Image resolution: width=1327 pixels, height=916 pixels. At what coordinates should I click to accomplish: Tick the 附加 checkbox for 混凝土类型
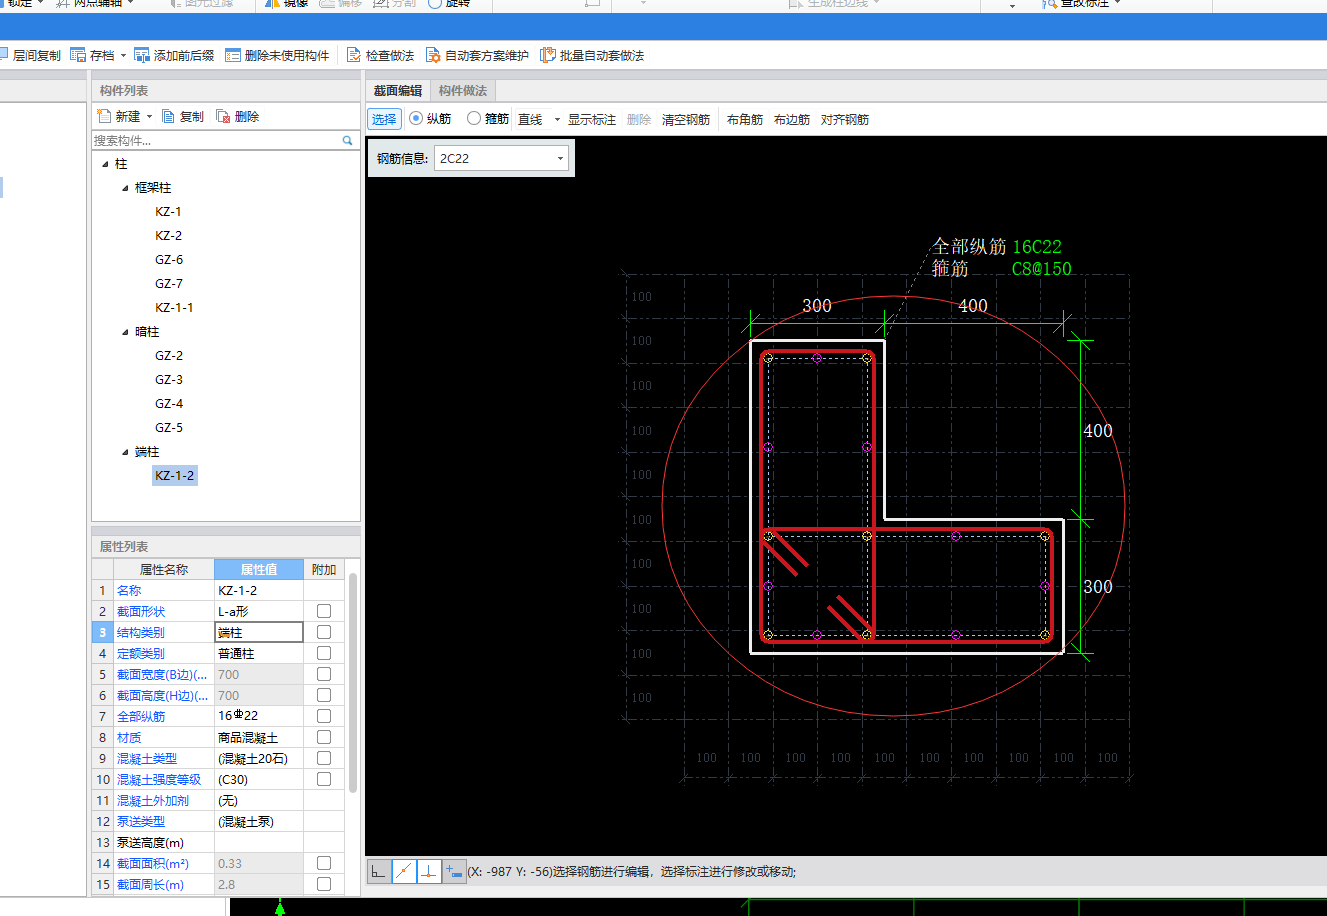coord(324,758)
